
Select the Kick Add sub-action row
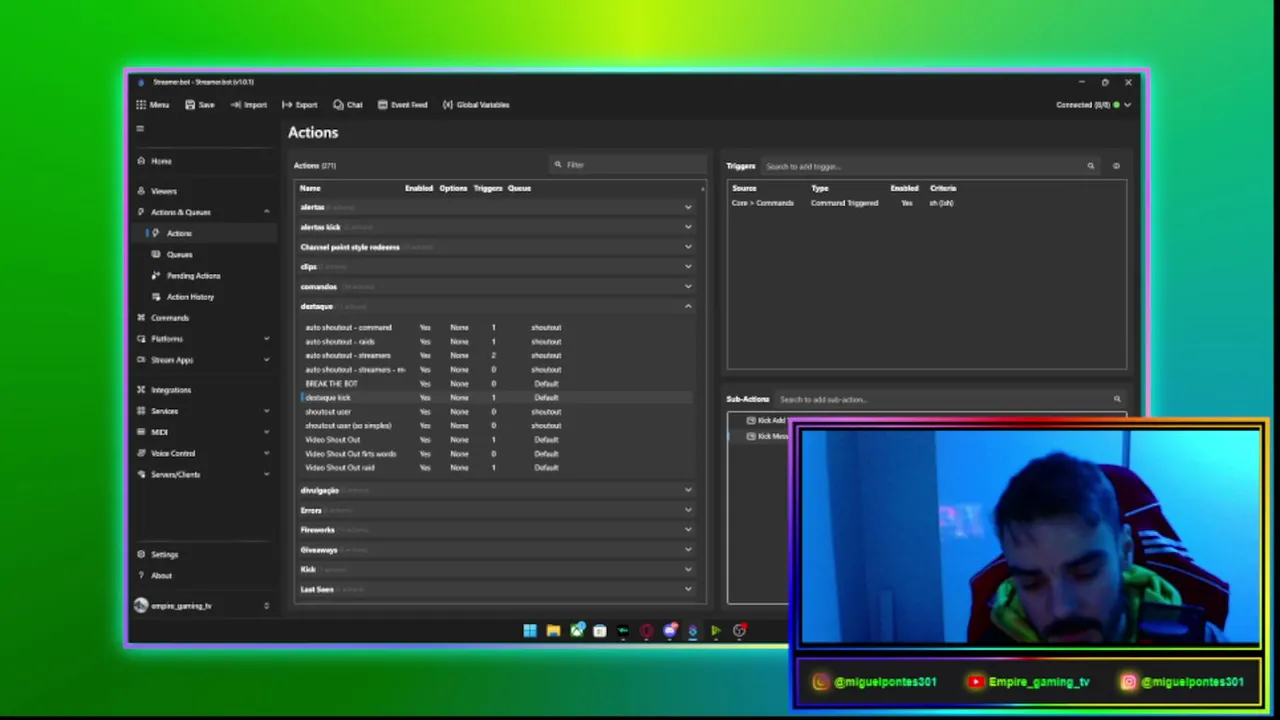pos(768,420)
